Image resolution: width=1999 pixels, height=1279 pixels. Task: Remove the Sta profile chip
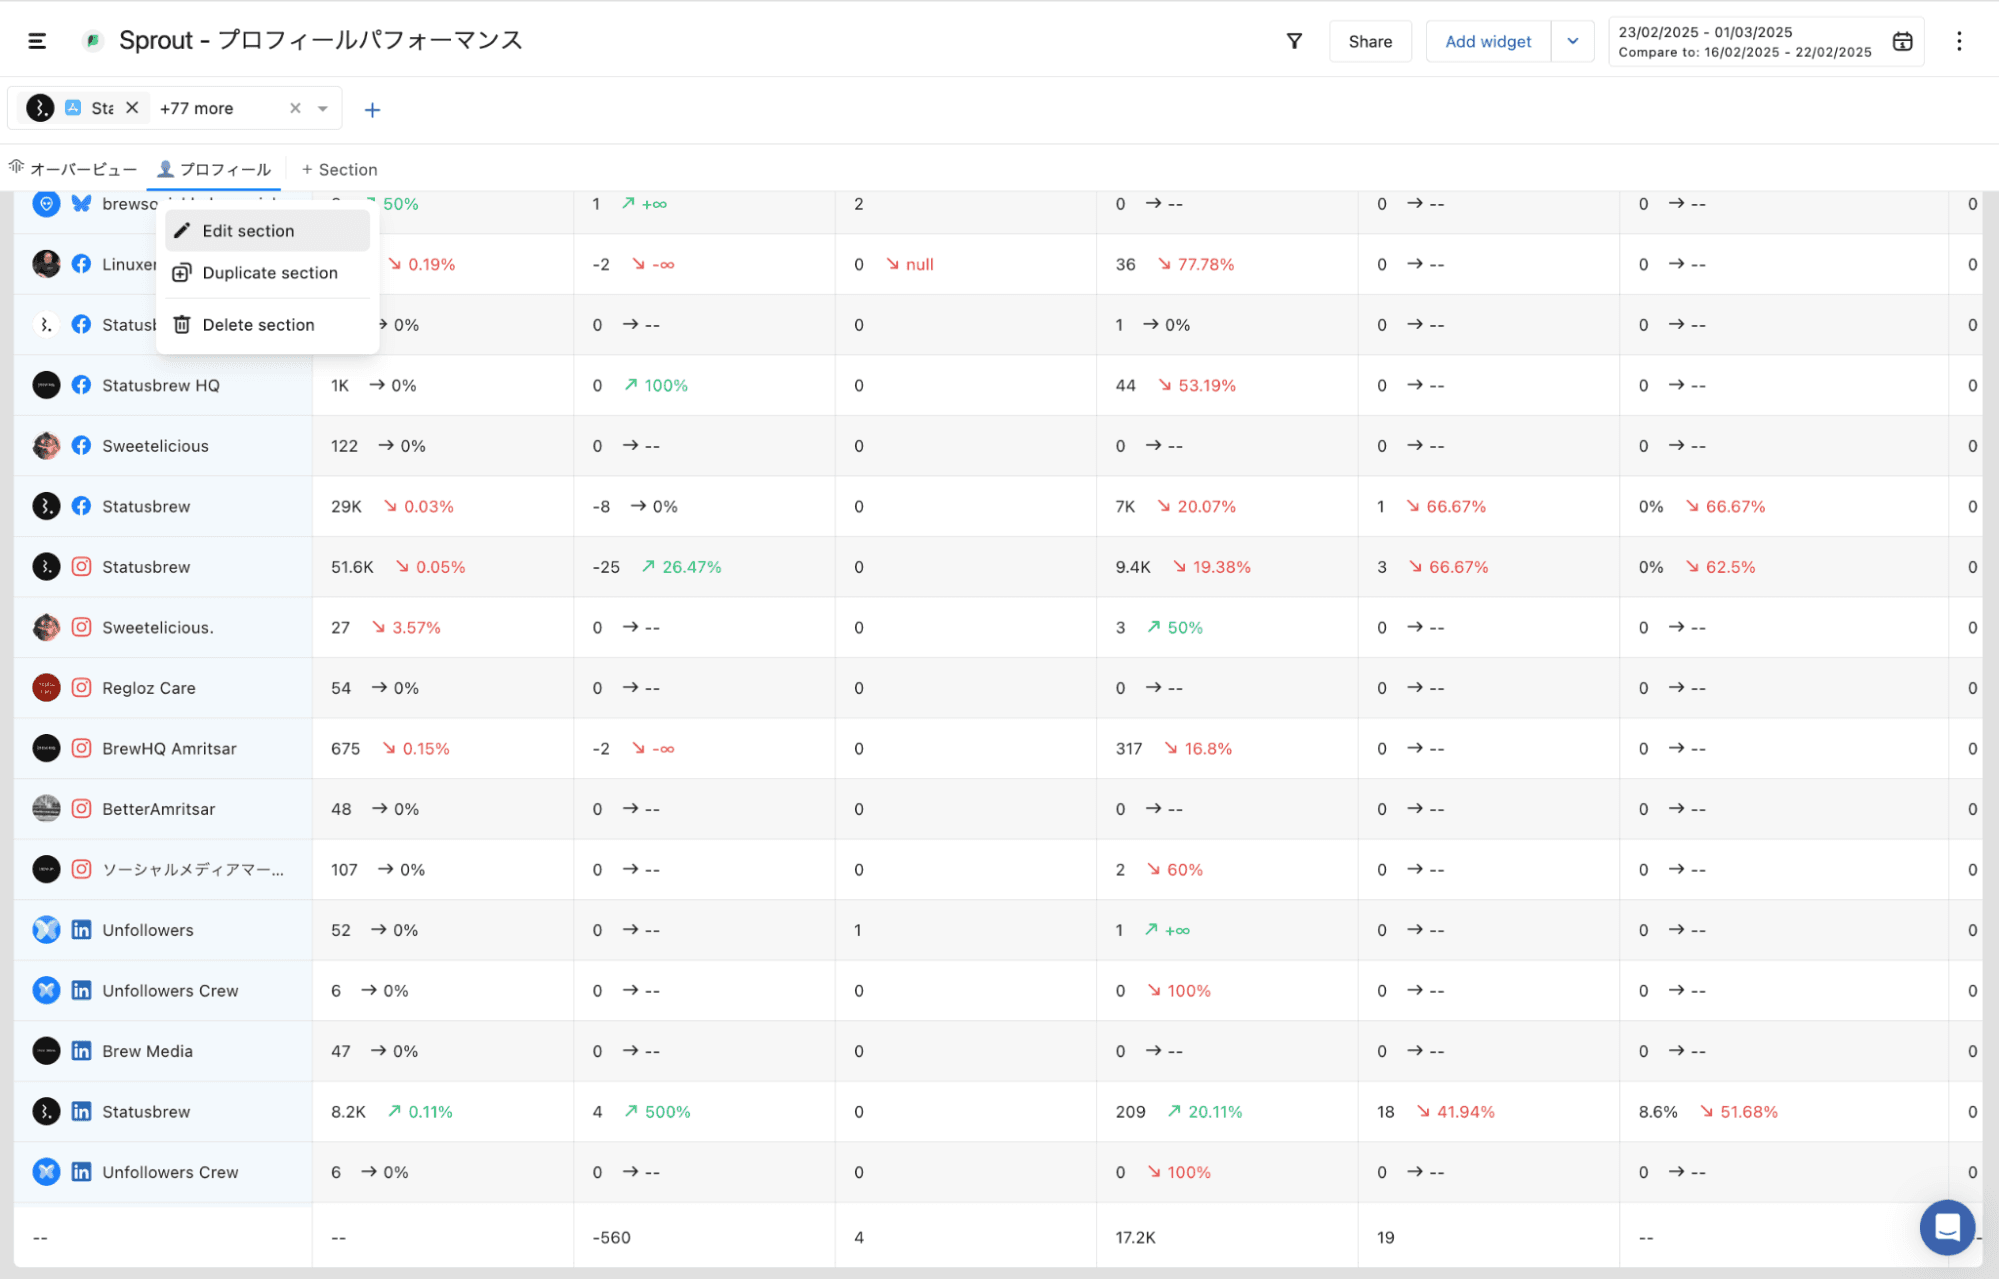tap(132, 108)
